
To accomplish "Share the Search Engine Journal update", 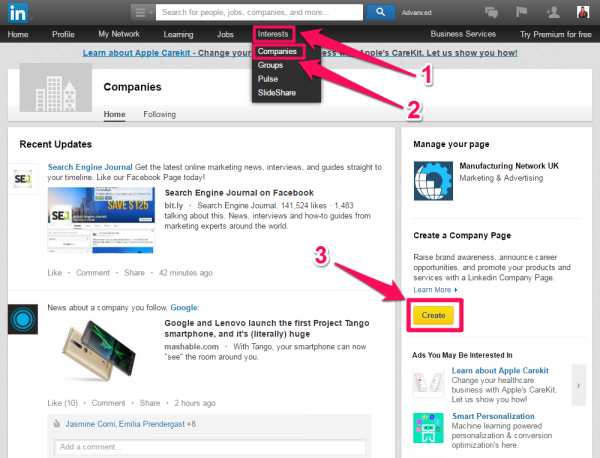I will click(x=134, y=273).
